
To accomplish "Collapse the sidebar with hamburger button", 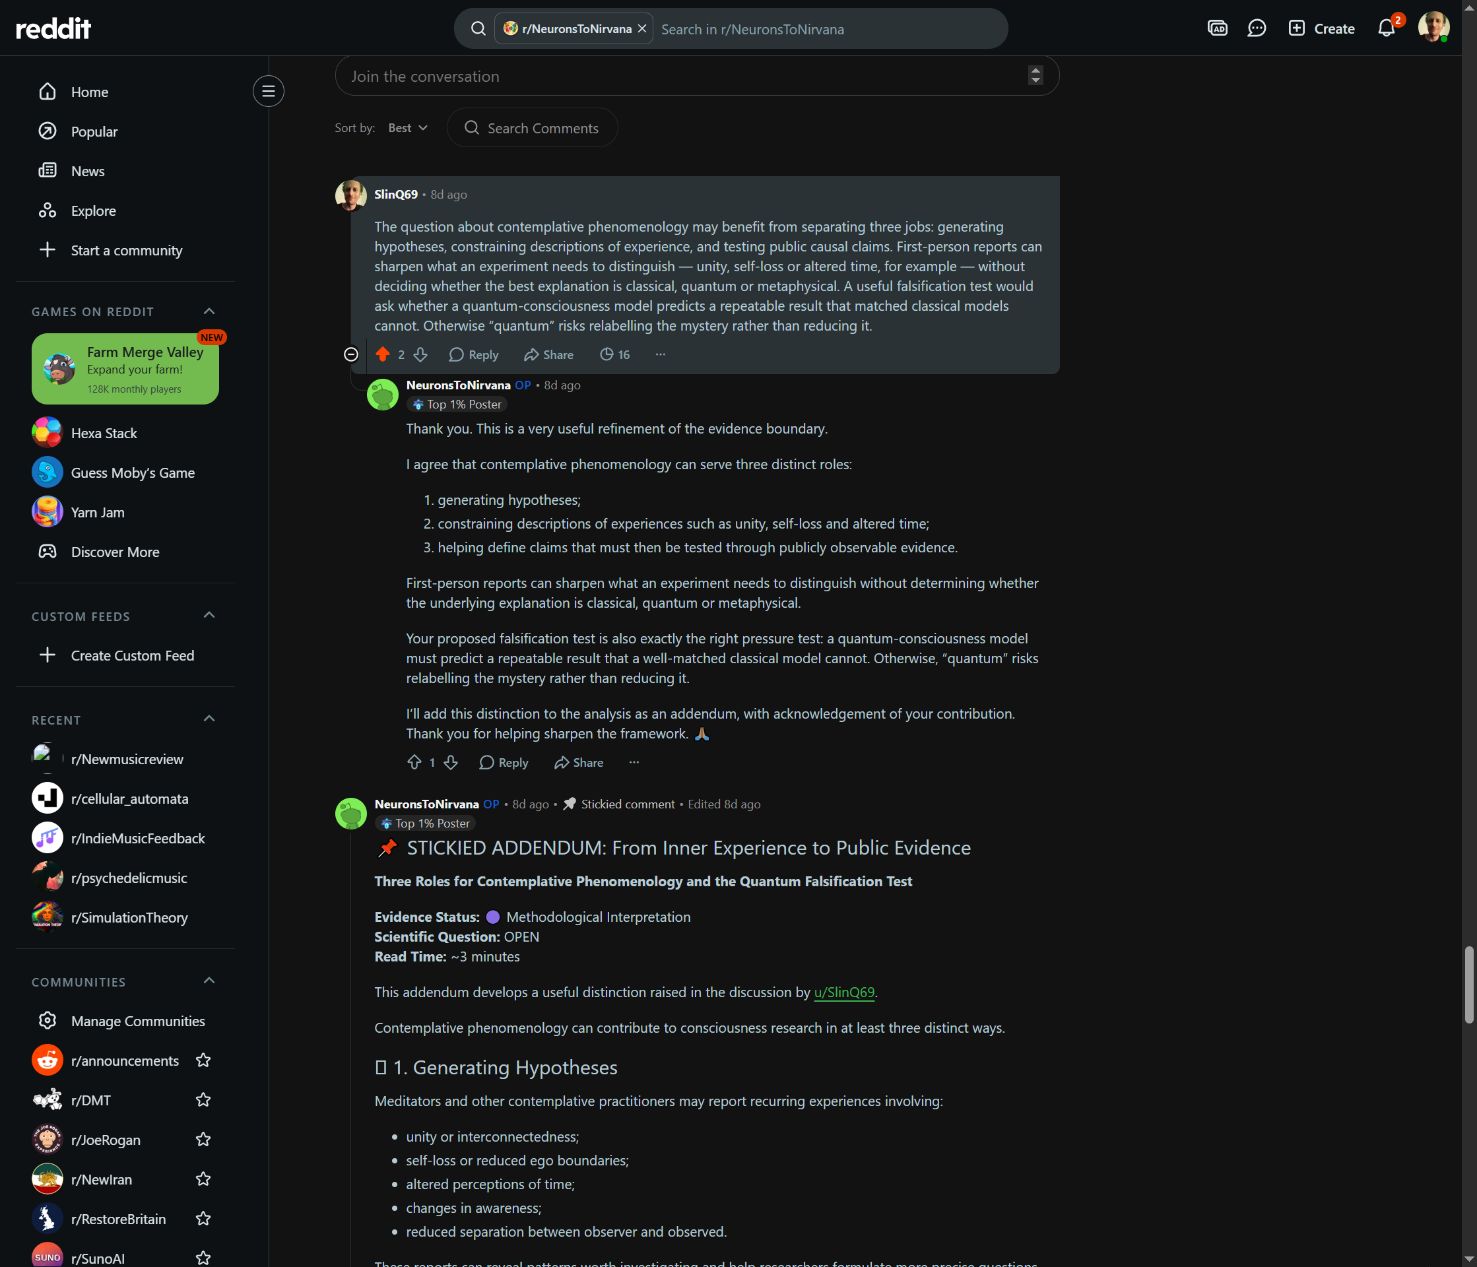I will (x=268, y=91).
